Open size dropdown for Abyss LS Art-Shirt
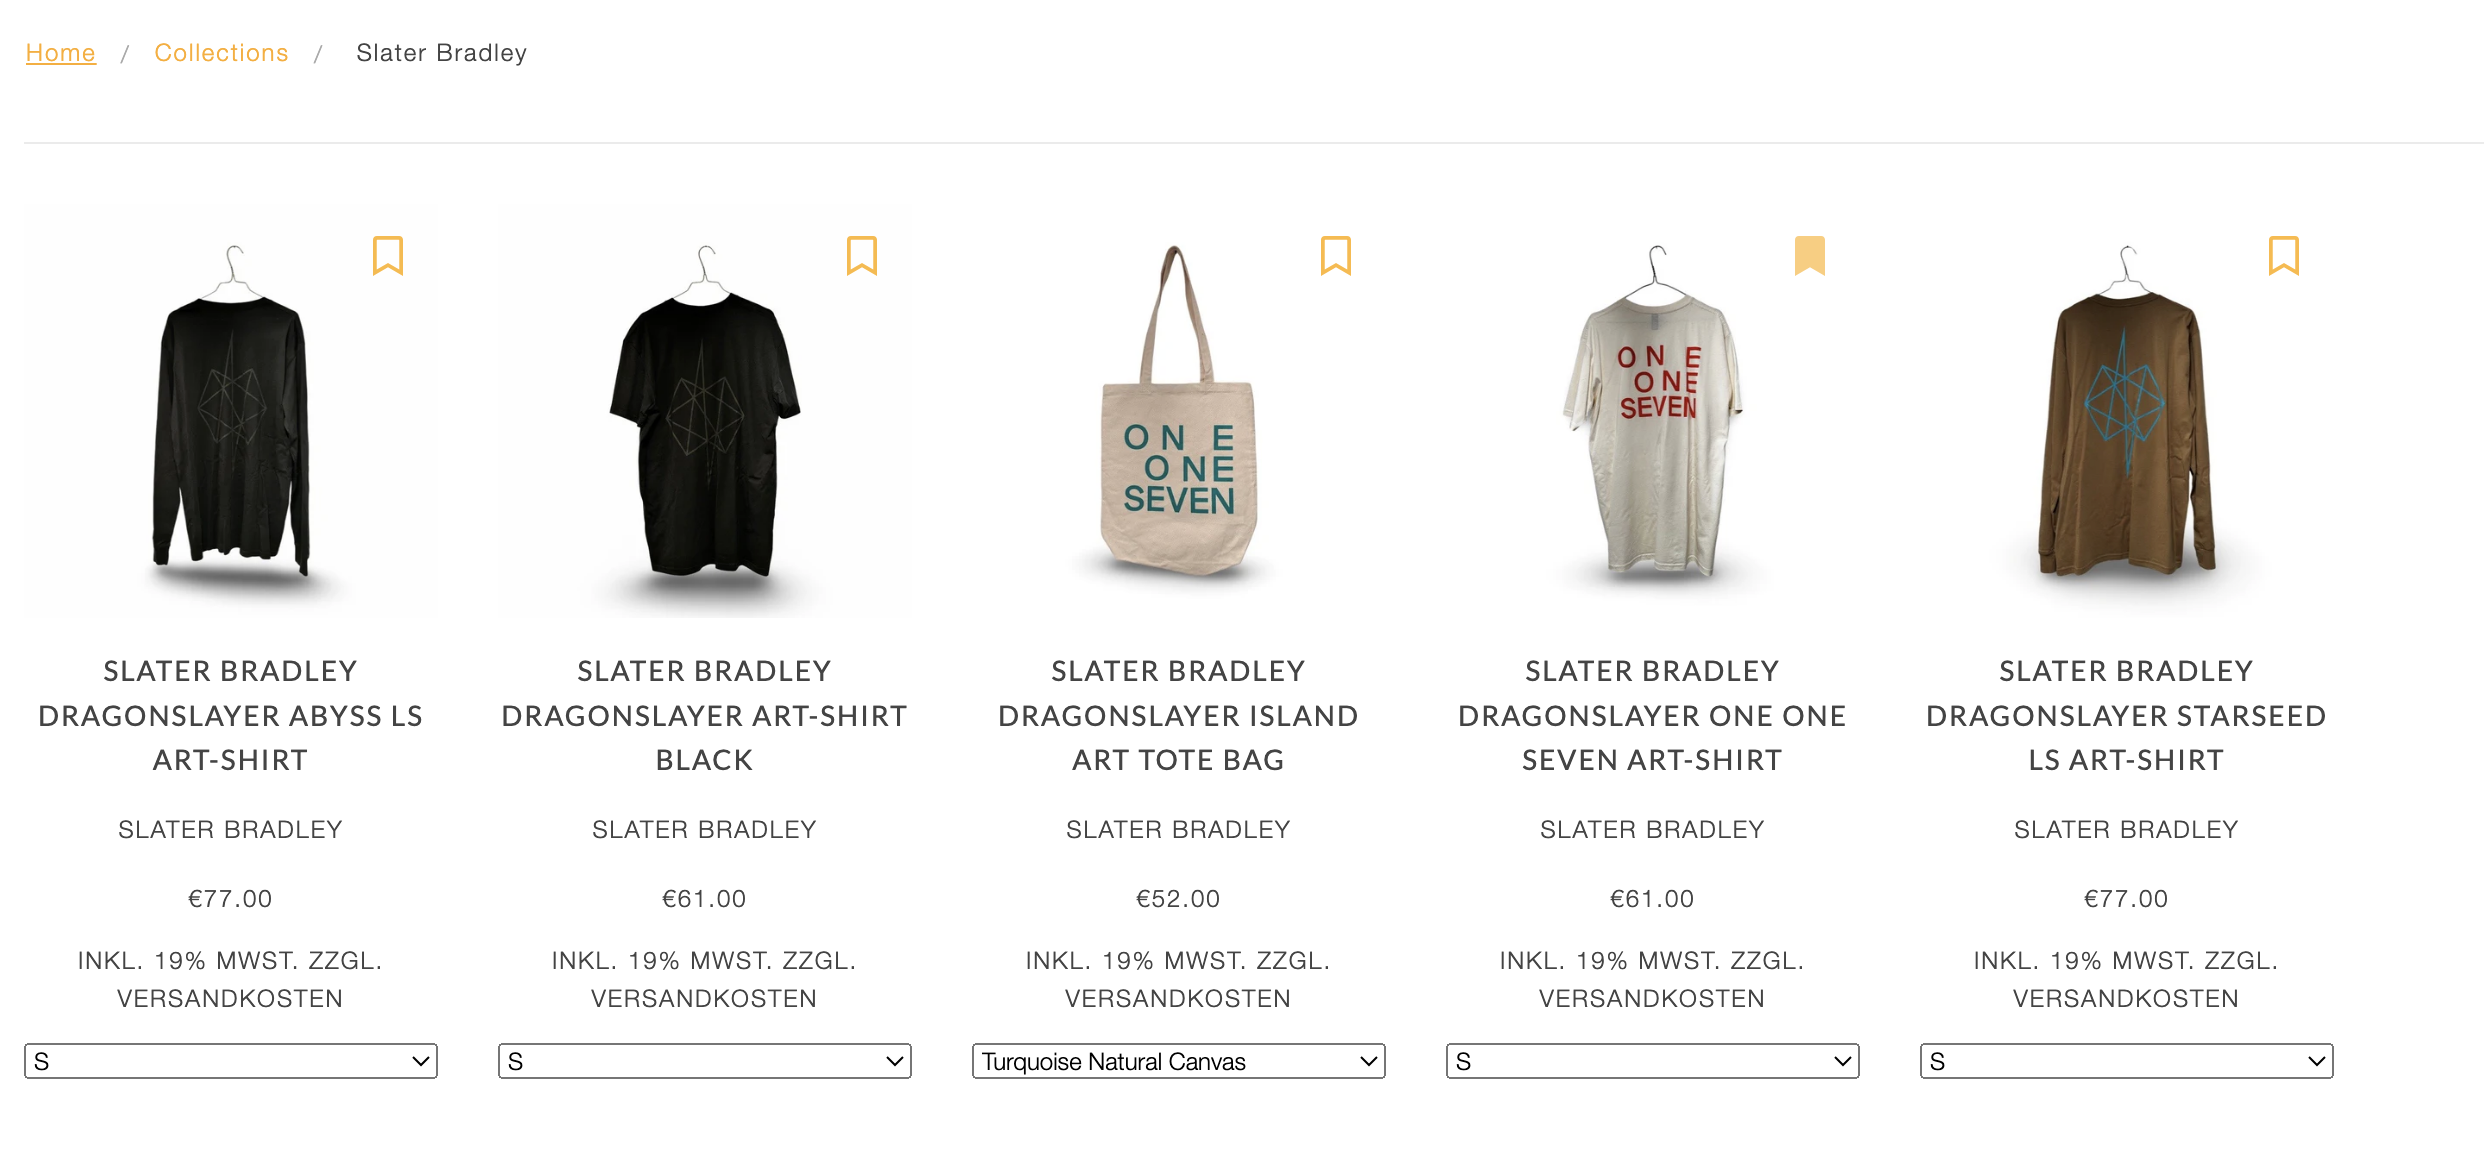The height and width of the screenshot is (1158, 2484). (x=231, y=1061)
